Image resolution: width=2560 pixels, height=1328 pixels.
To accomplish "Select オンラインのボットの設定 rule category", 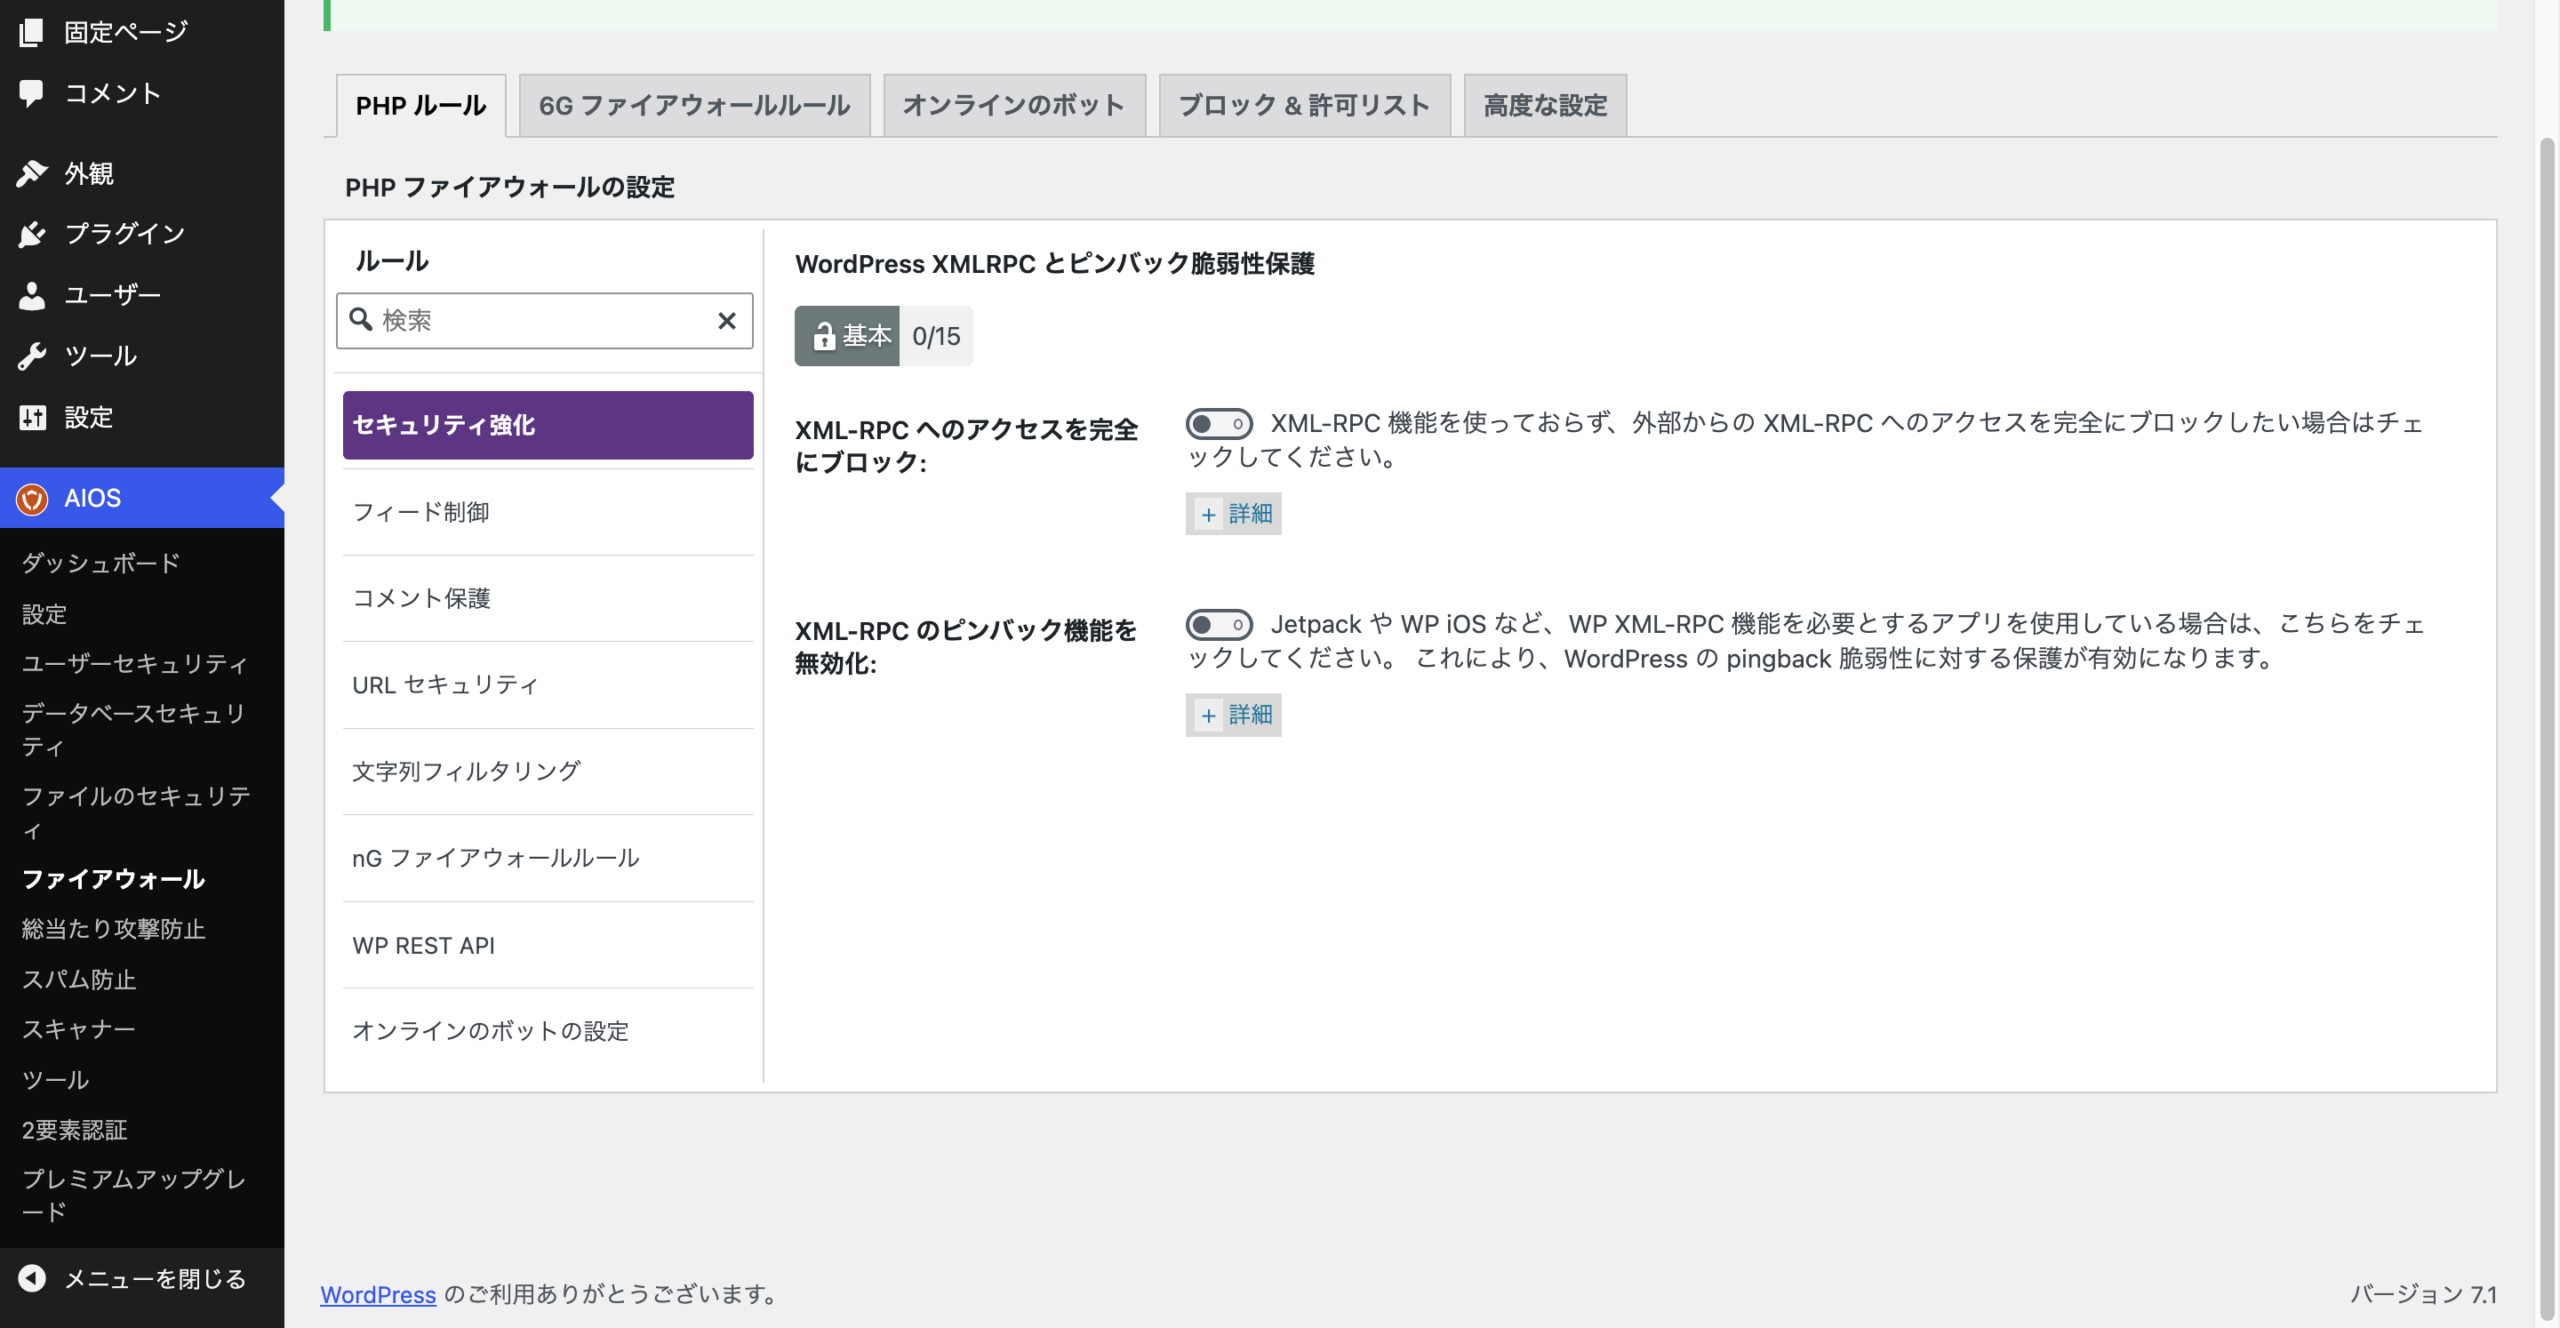I will tap(548, 1031).
